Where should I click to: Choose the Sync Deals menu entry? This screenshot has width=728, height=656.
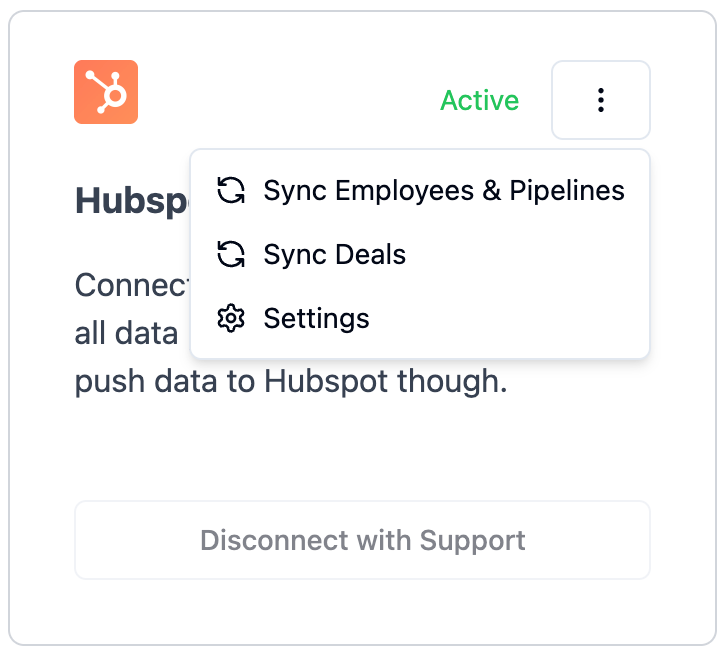point(420,254)
